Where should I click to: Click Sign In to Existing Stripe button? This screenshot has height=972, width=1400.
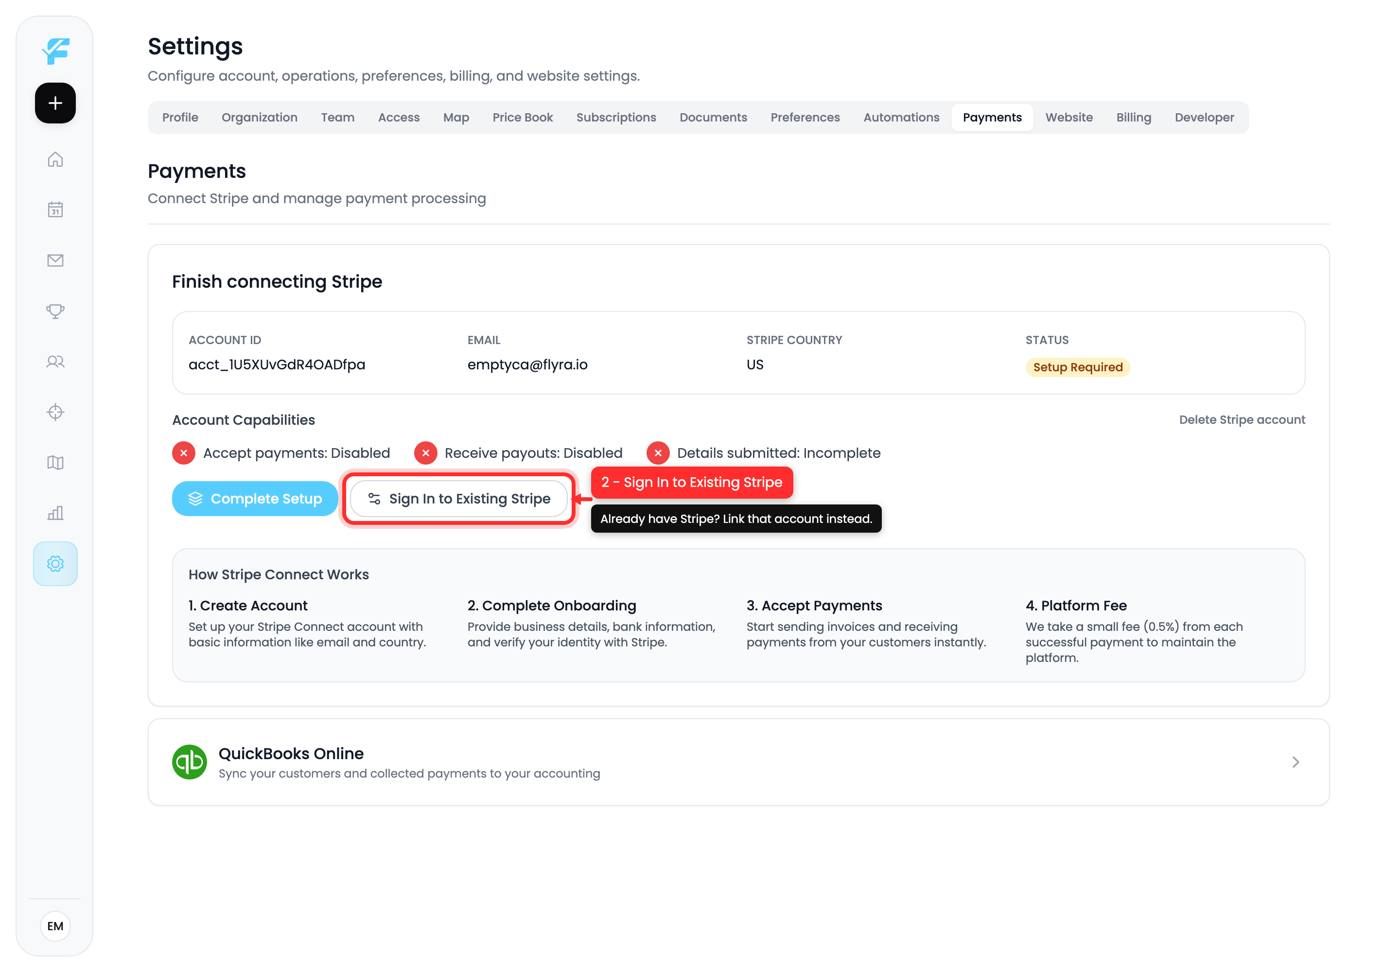coord(459,499)
